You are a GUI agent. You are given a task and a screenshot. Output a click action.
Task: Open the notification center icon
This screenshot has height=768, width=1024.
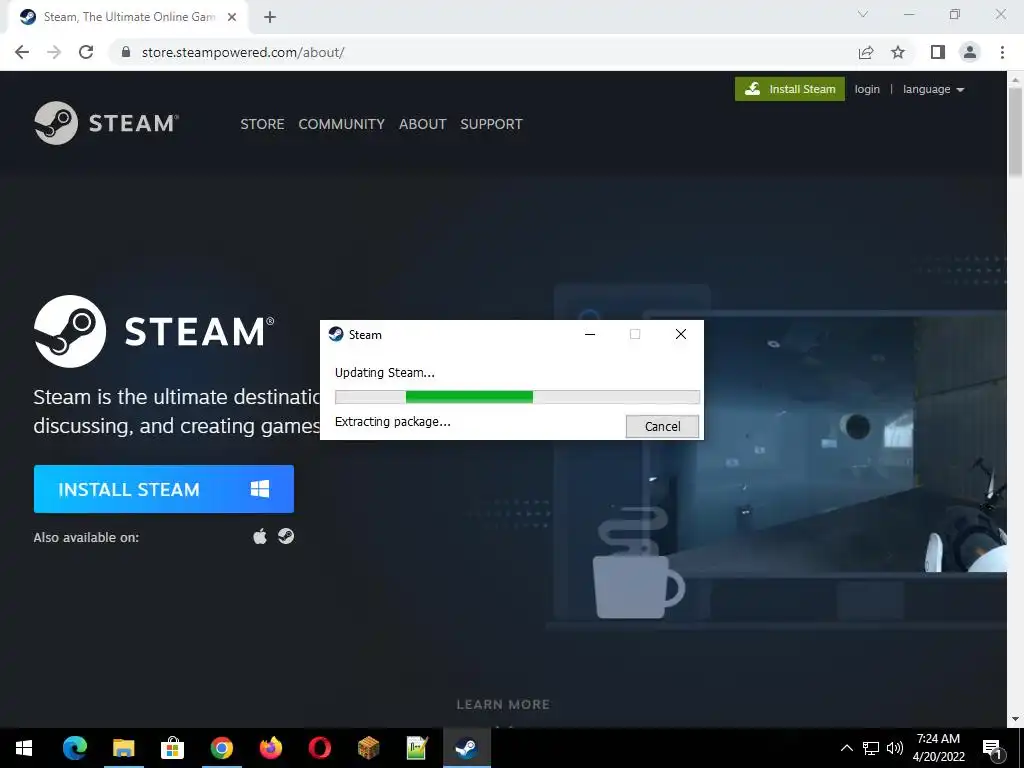click(x=992, y=748)
